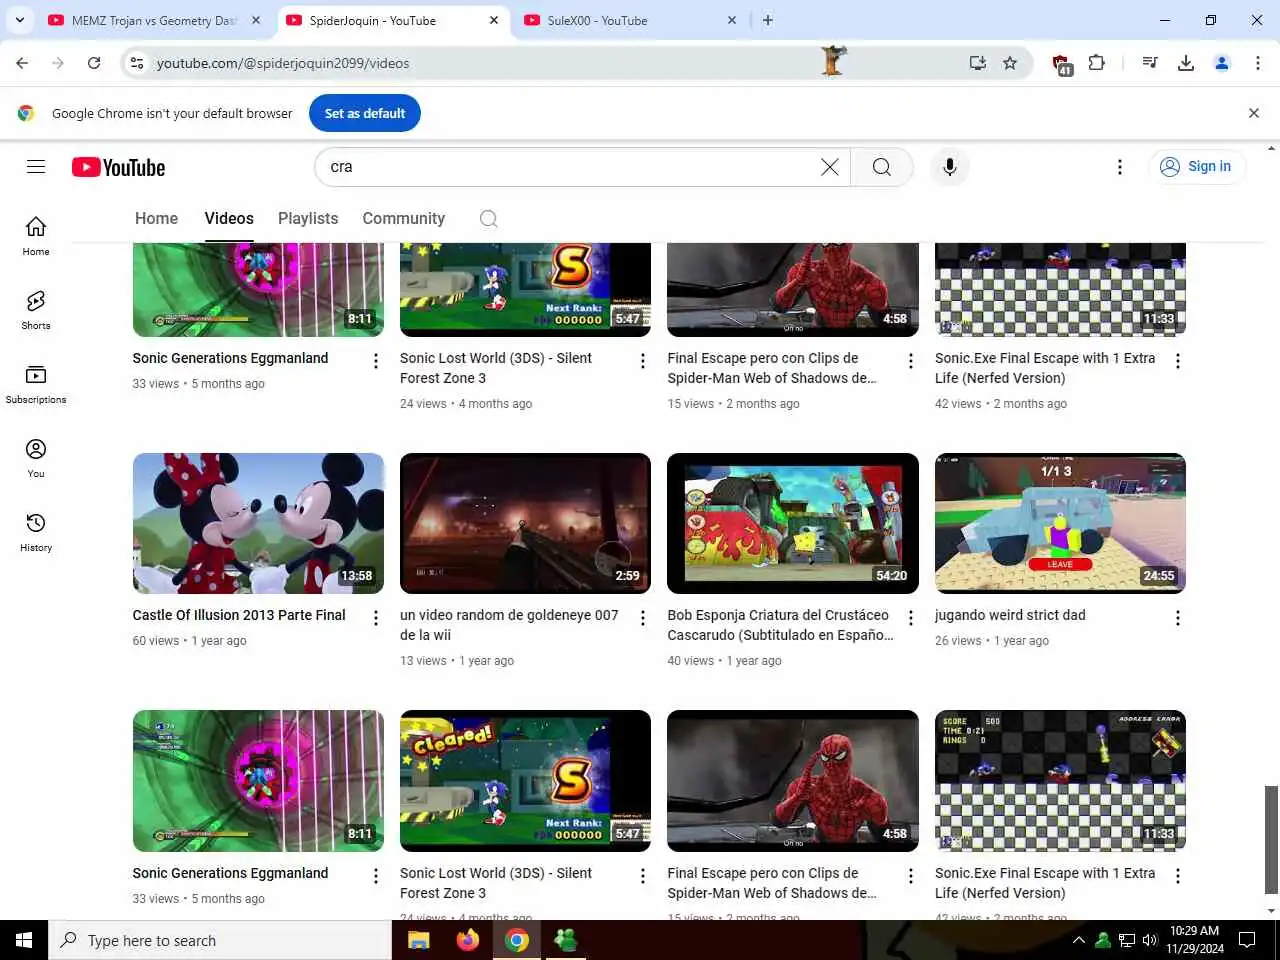
Task: Open jugando weird strict dad title link
Action: (x=1010, y=615)
